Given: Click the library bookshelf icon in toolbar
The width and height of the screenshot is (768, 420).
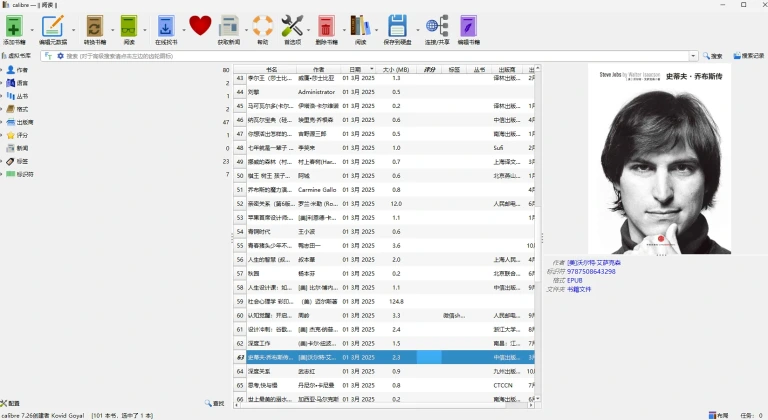Looking at the screenshot, I should pyautogui.click(x=360, y=26).
